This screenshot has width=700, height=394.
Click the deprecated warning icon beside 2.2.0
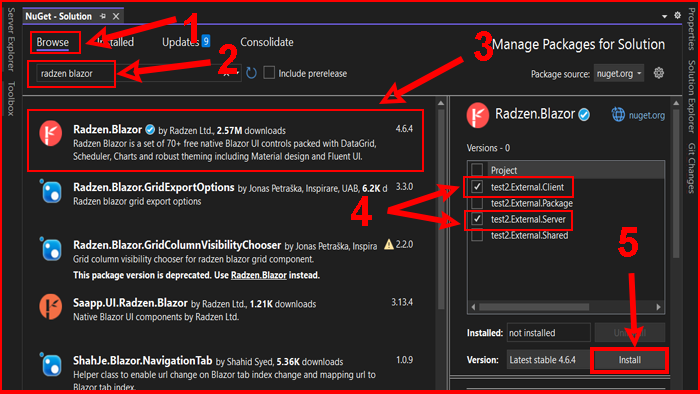(x=389, y=245)
